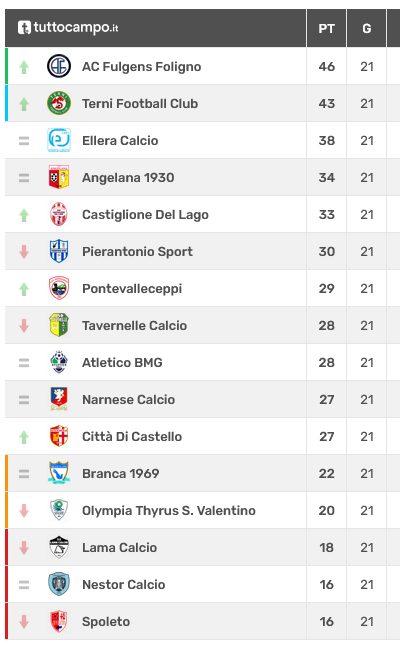This screenshot has width=400, height=656.
Task: Click the Nestor Calcio badge icon
Action: (x=59, y=584)
